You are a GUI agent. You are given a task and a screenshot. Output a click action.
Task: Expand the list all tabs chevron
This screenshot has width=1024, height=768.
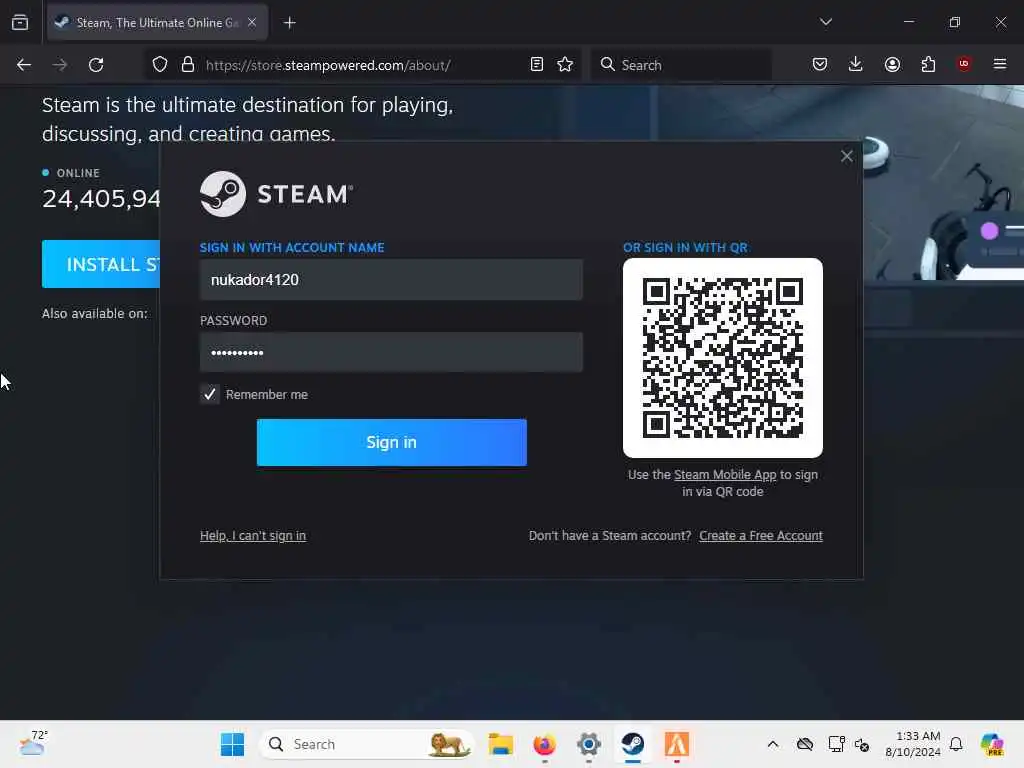pyautogui.click(x=825, y=22)
